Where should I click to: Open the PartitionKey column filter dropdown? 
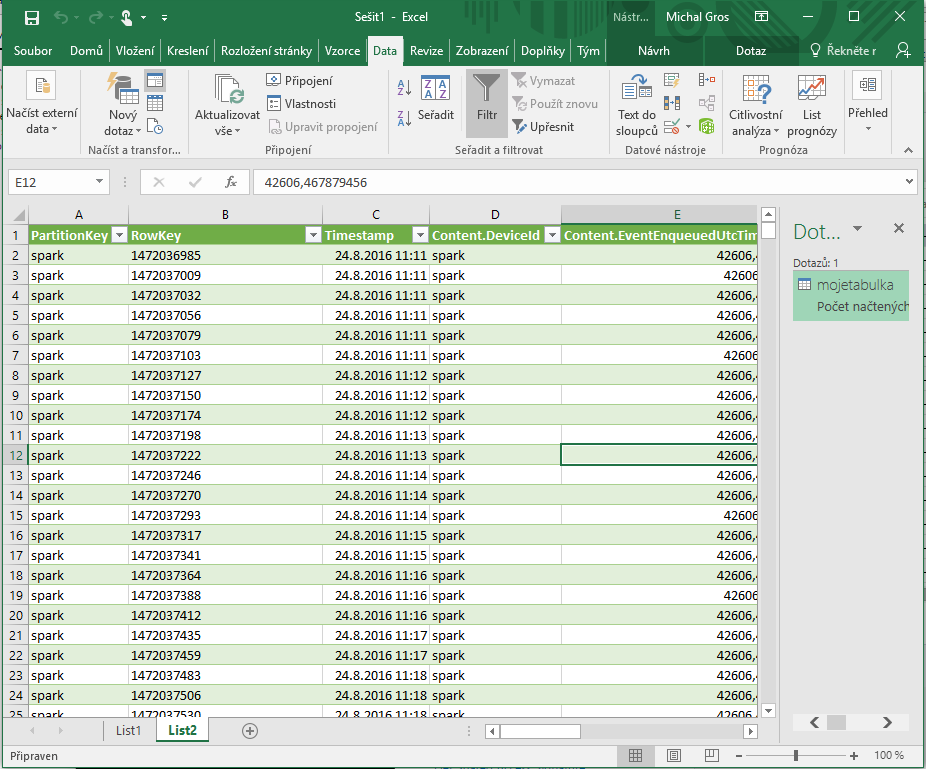coord(119,235)
